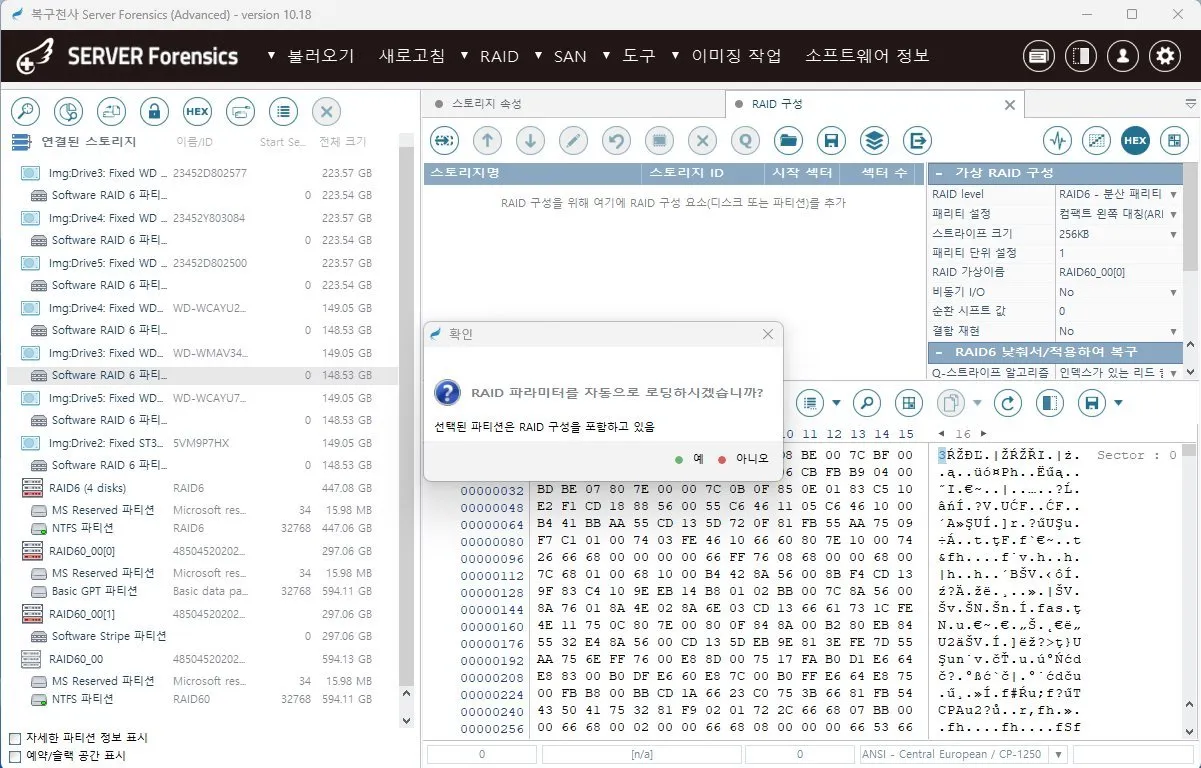Collapse the RAID6 낮춰서/적용하여 복구 section
This screenshot has width=1201, height=768.
941,352
